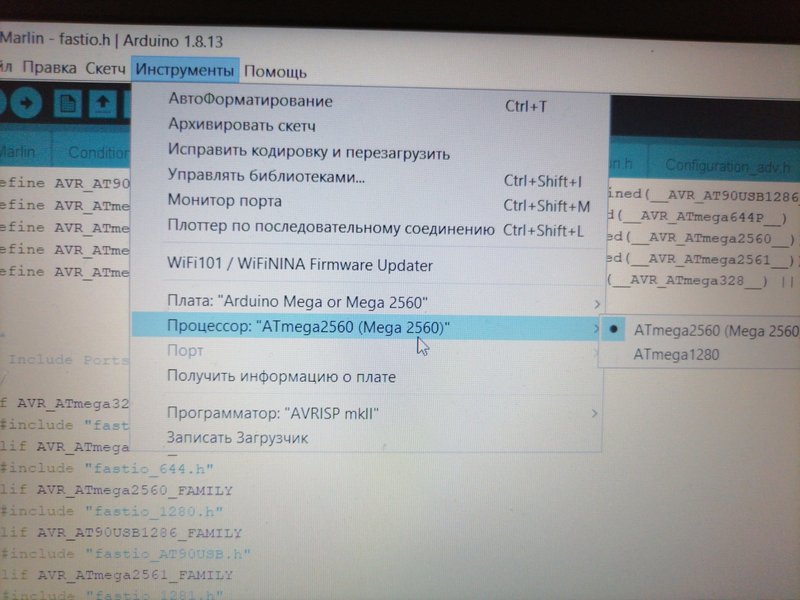Screen dimensions: 800x600
Task: Click the Open sketch up-arrow icon
Action: [x=103, y=104]
